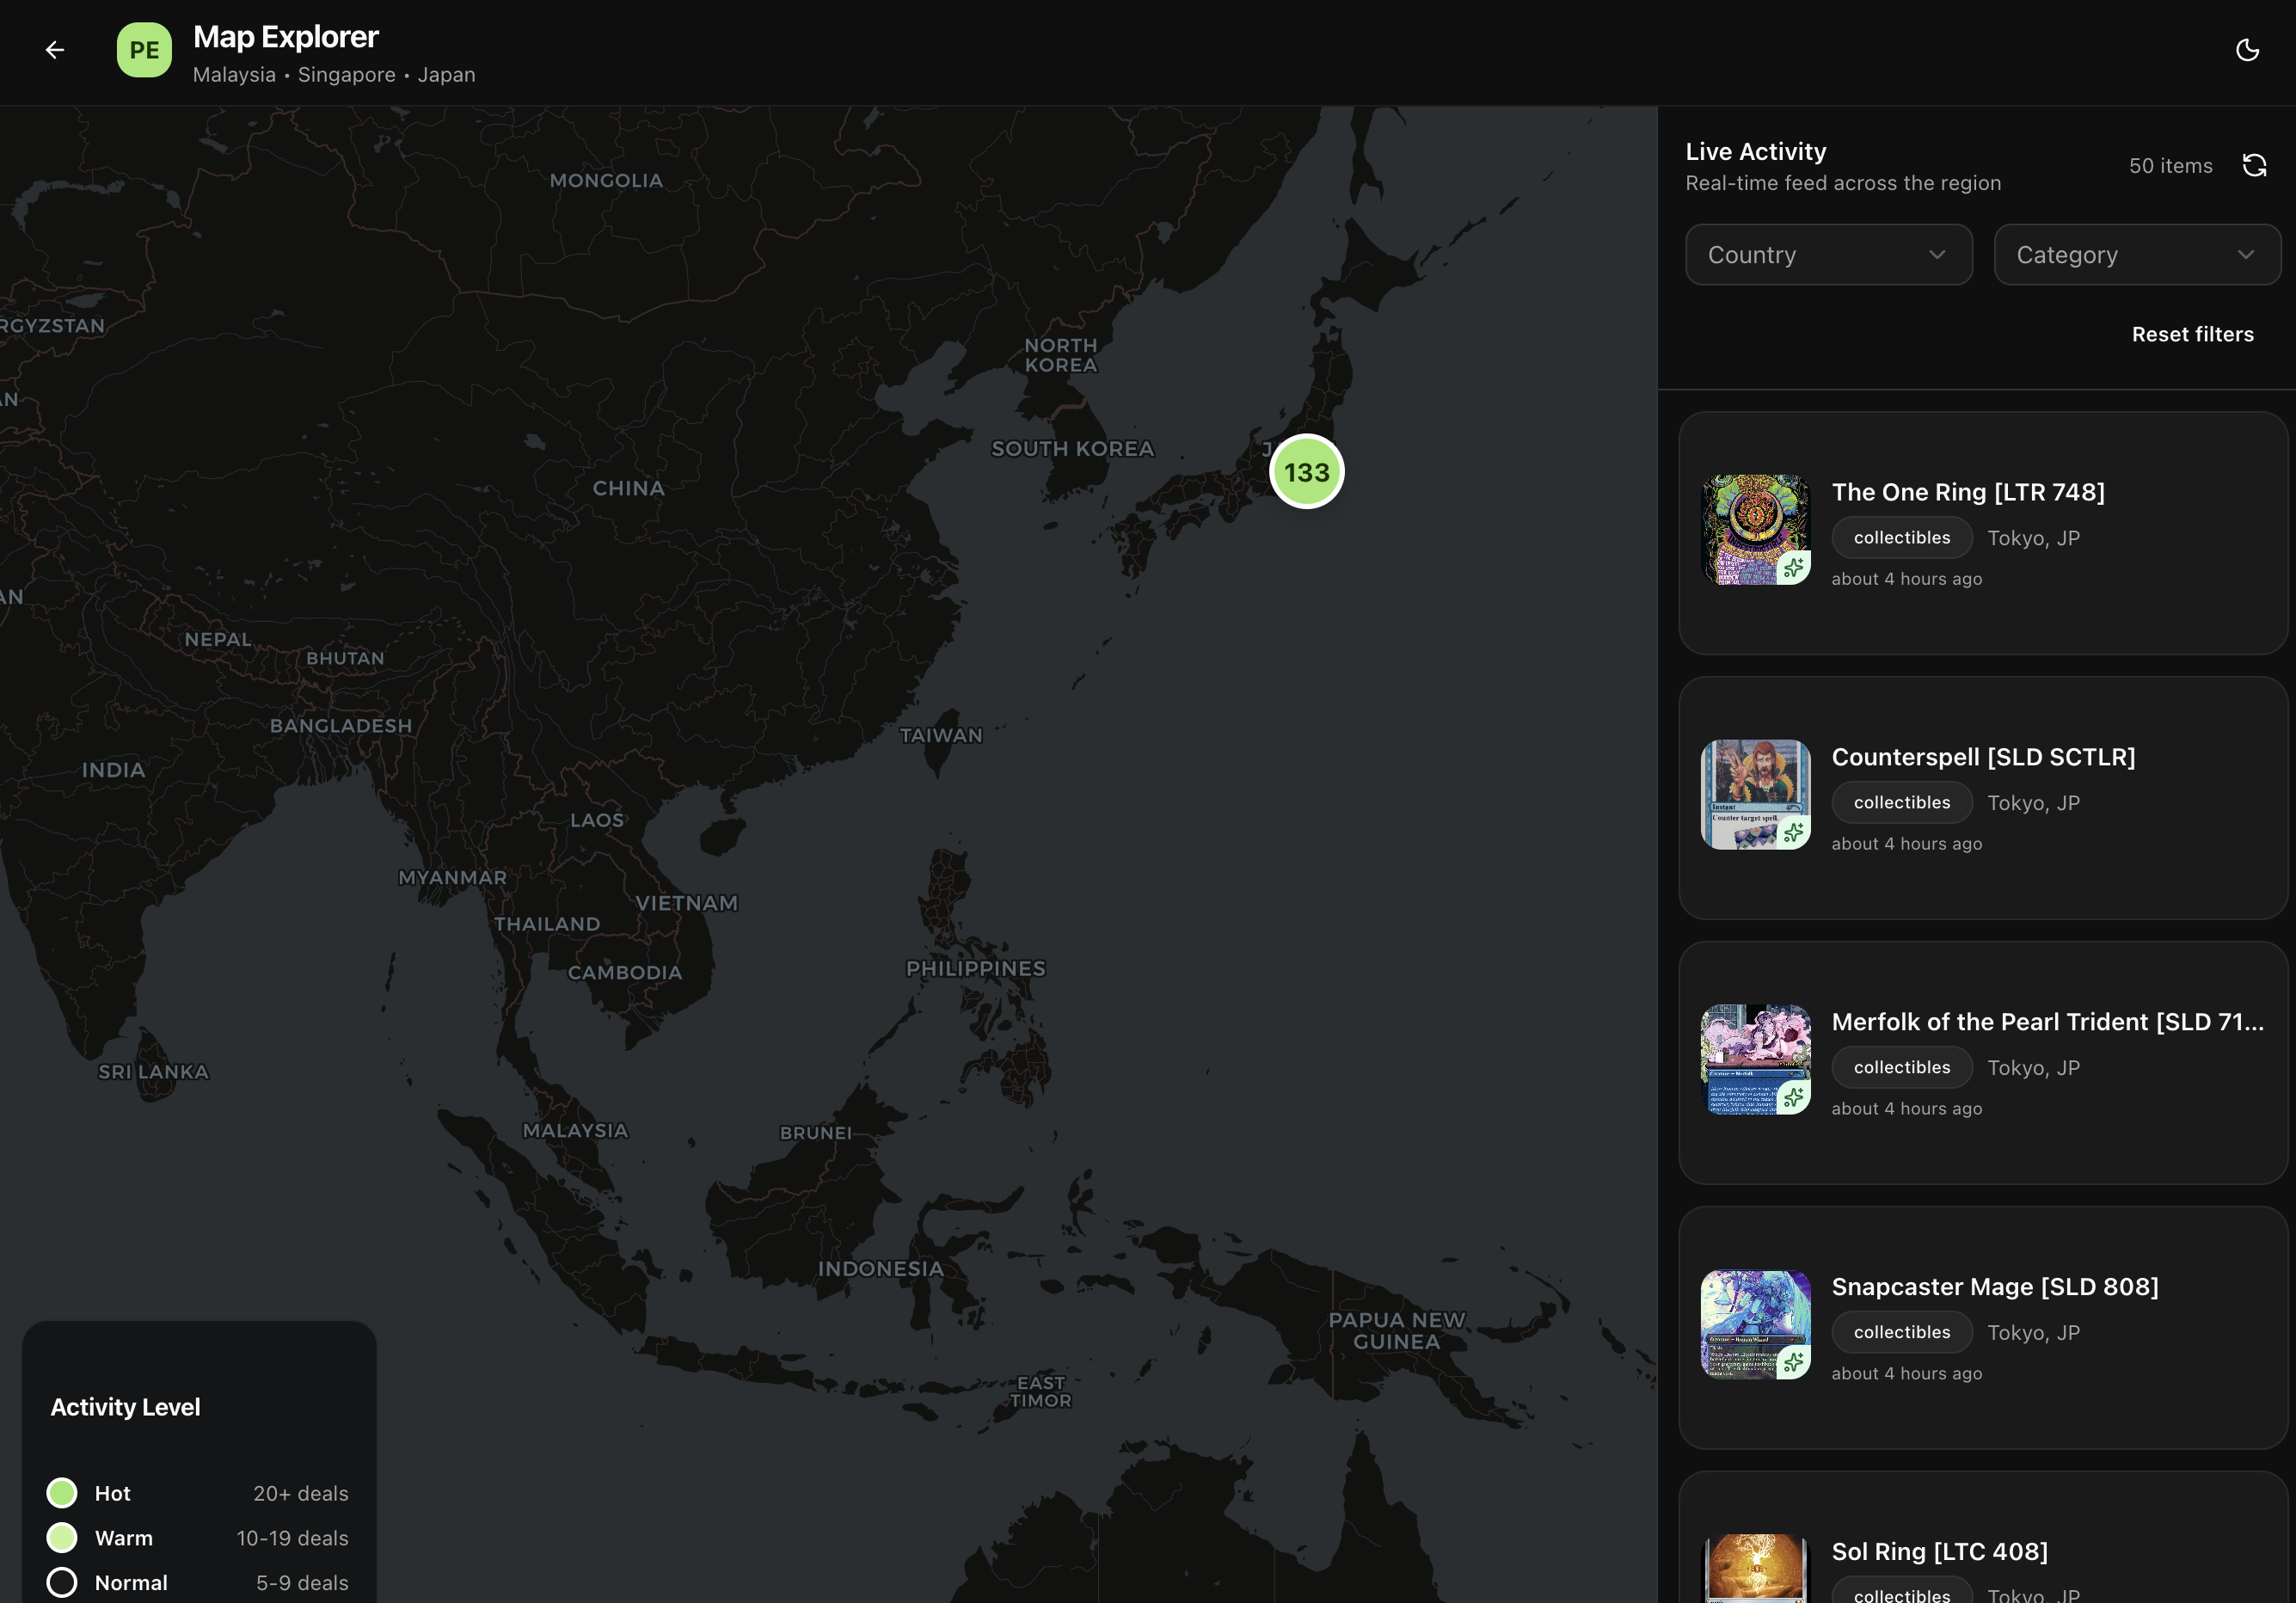The width and height of the screenshot is (2296, 1603).
Task: Click the back arrow icon
Action: (55, 50)
